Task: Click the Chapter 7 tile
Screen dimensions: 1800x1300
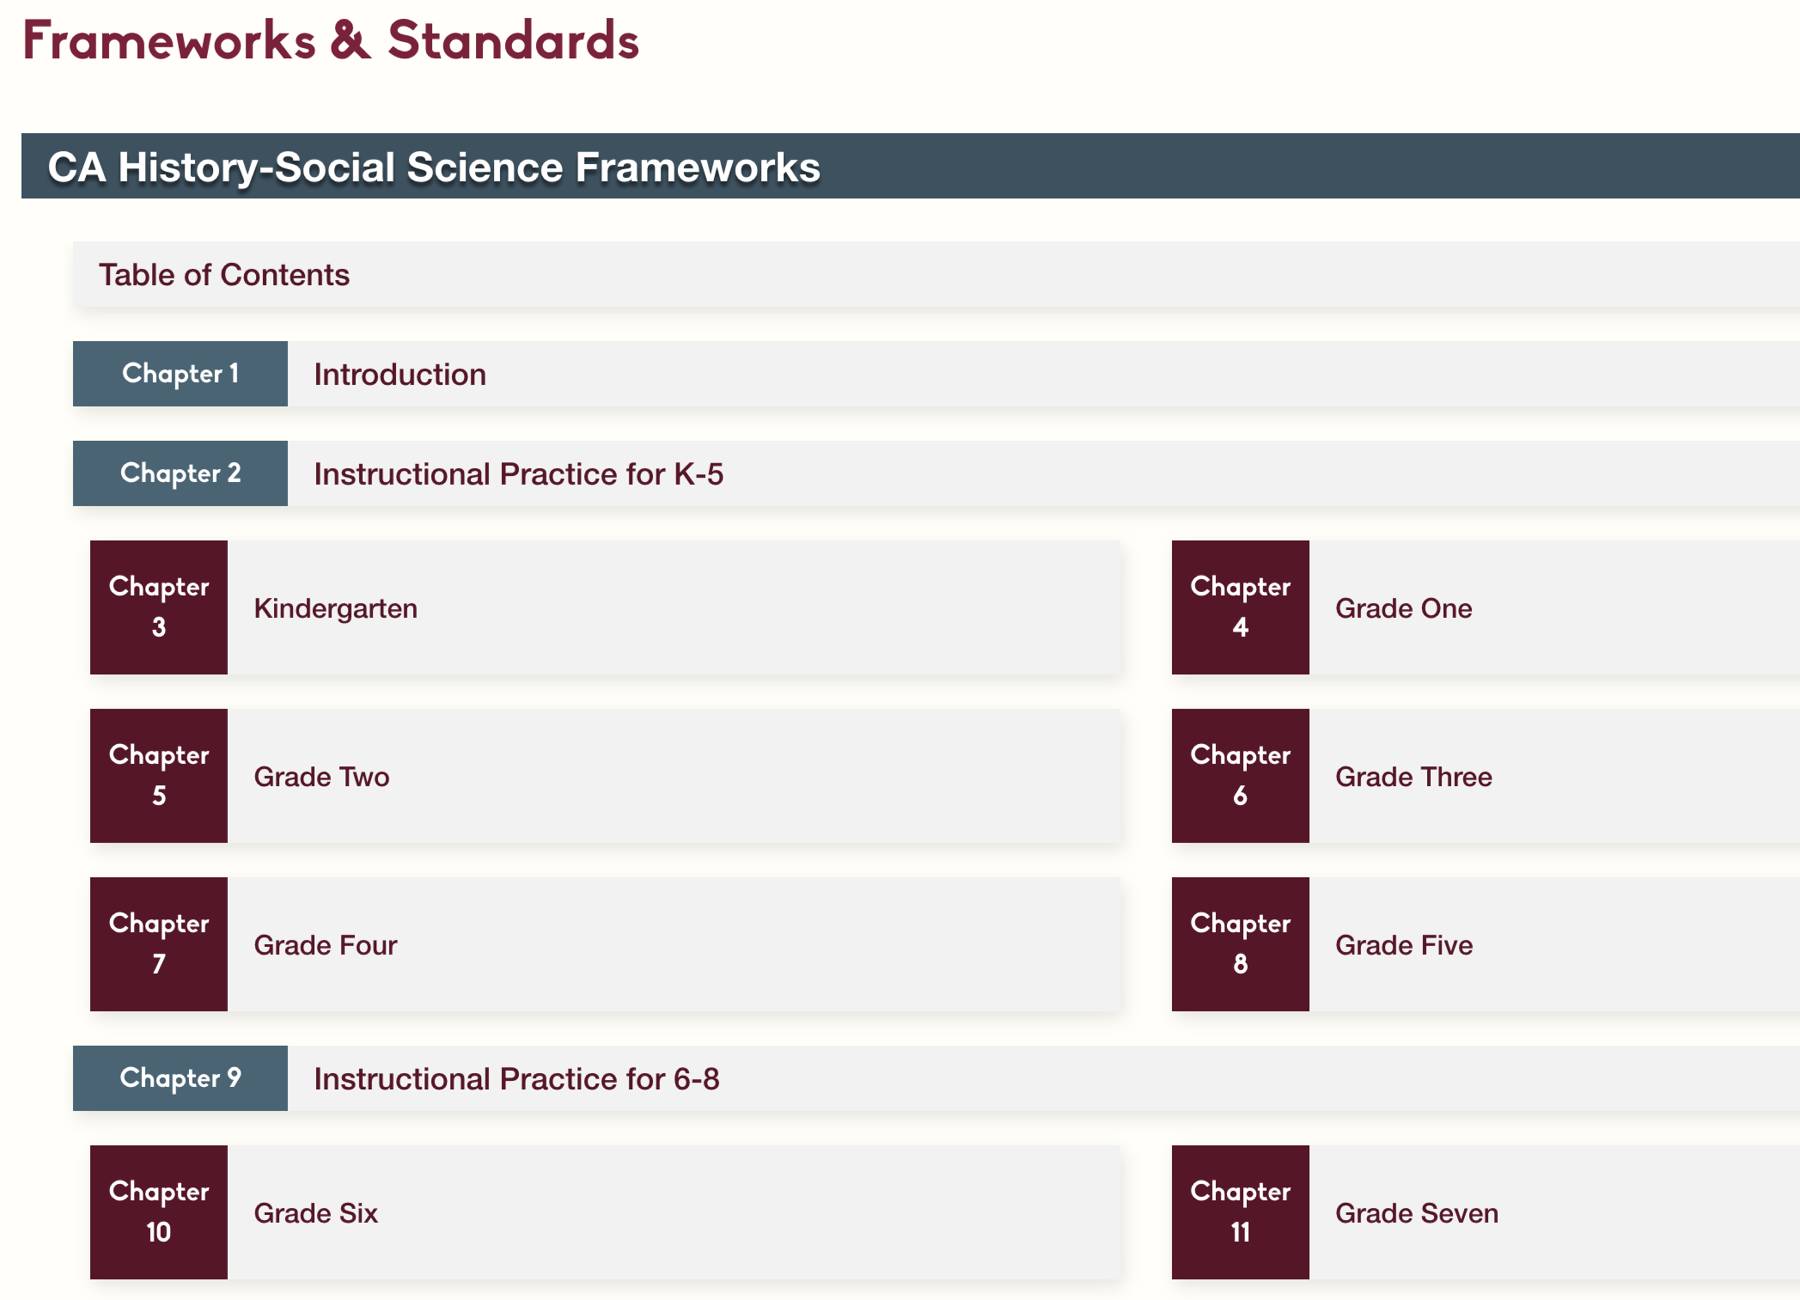Action: pyautogui.click(x=159, y=943)
